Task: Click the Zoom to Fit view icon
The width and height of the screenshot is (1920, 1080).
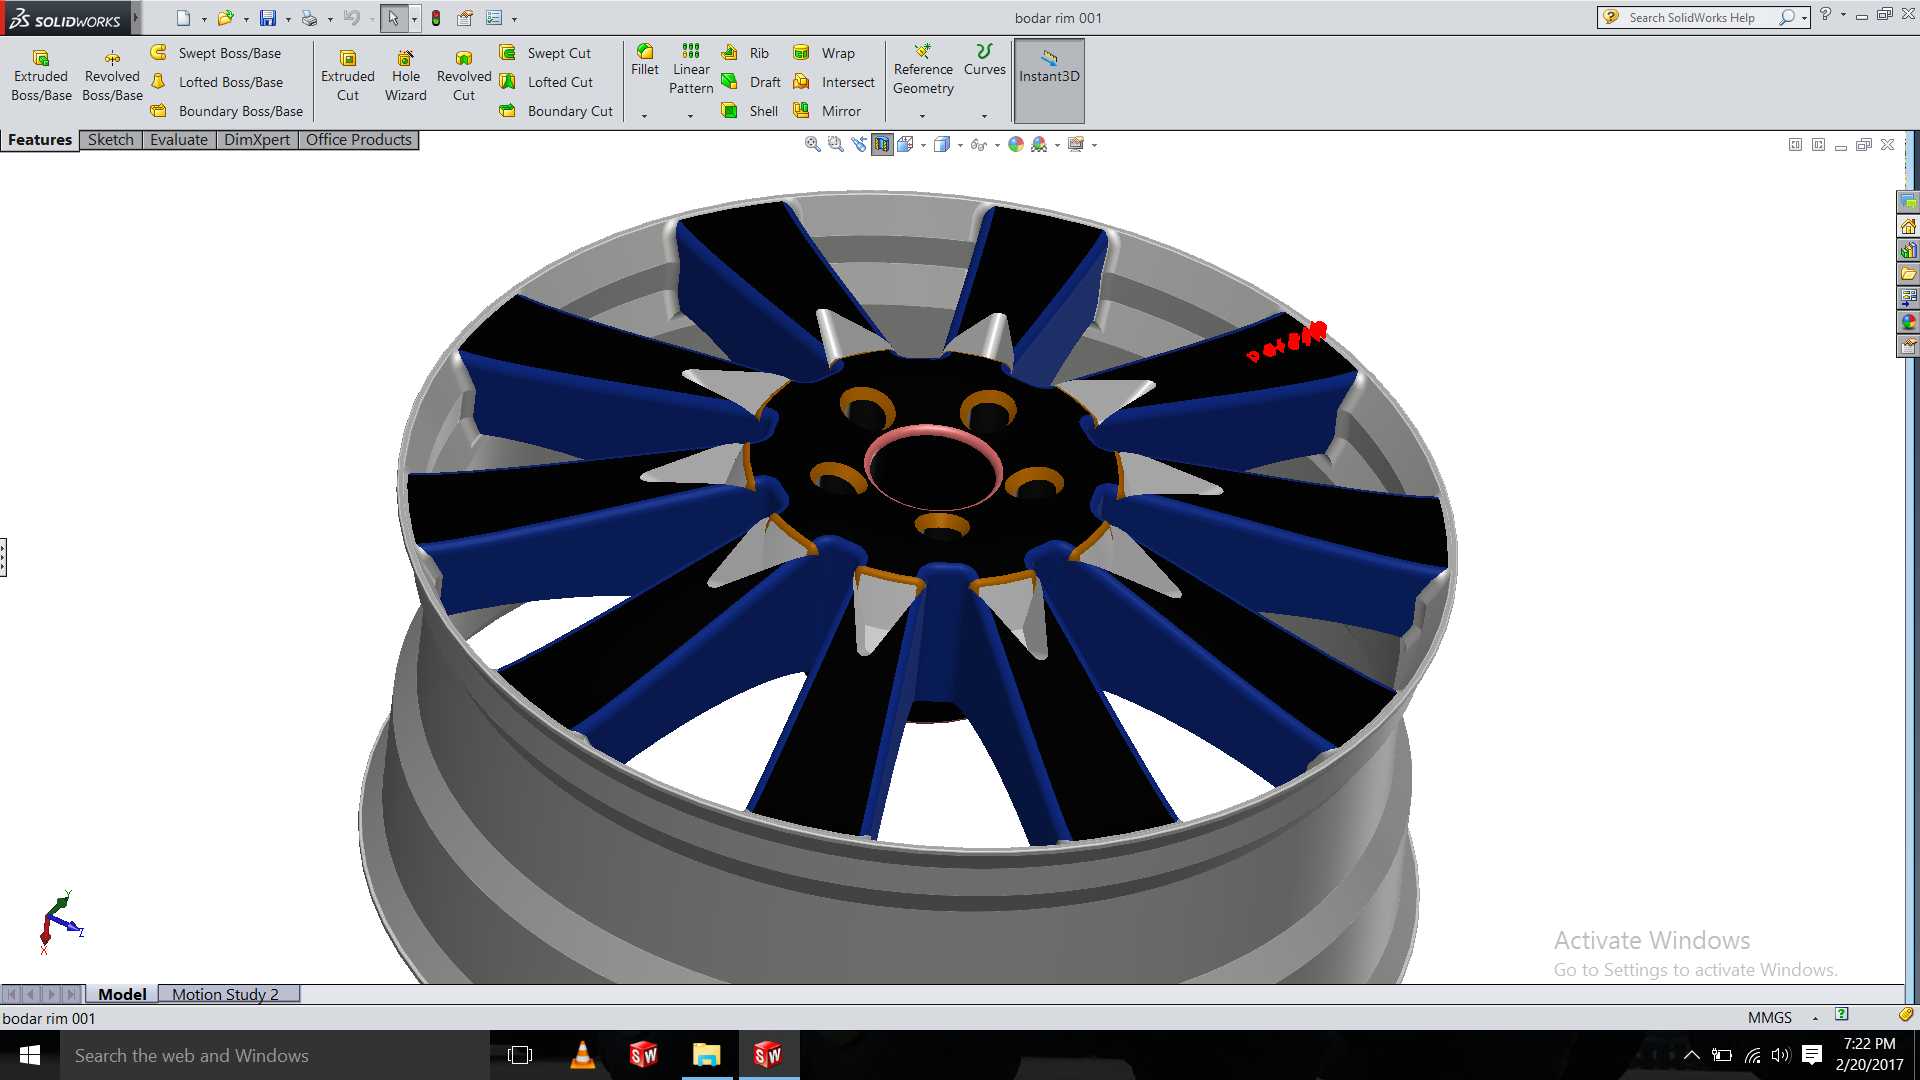Action: (x=813, y=145)
